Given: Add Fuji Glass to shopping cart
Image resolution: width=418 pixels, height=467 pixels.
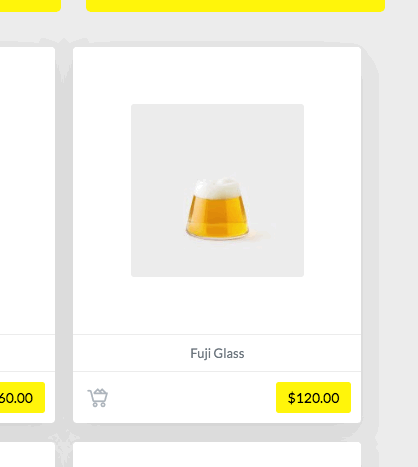Looking at the screenshot, I should coord(98,398).
